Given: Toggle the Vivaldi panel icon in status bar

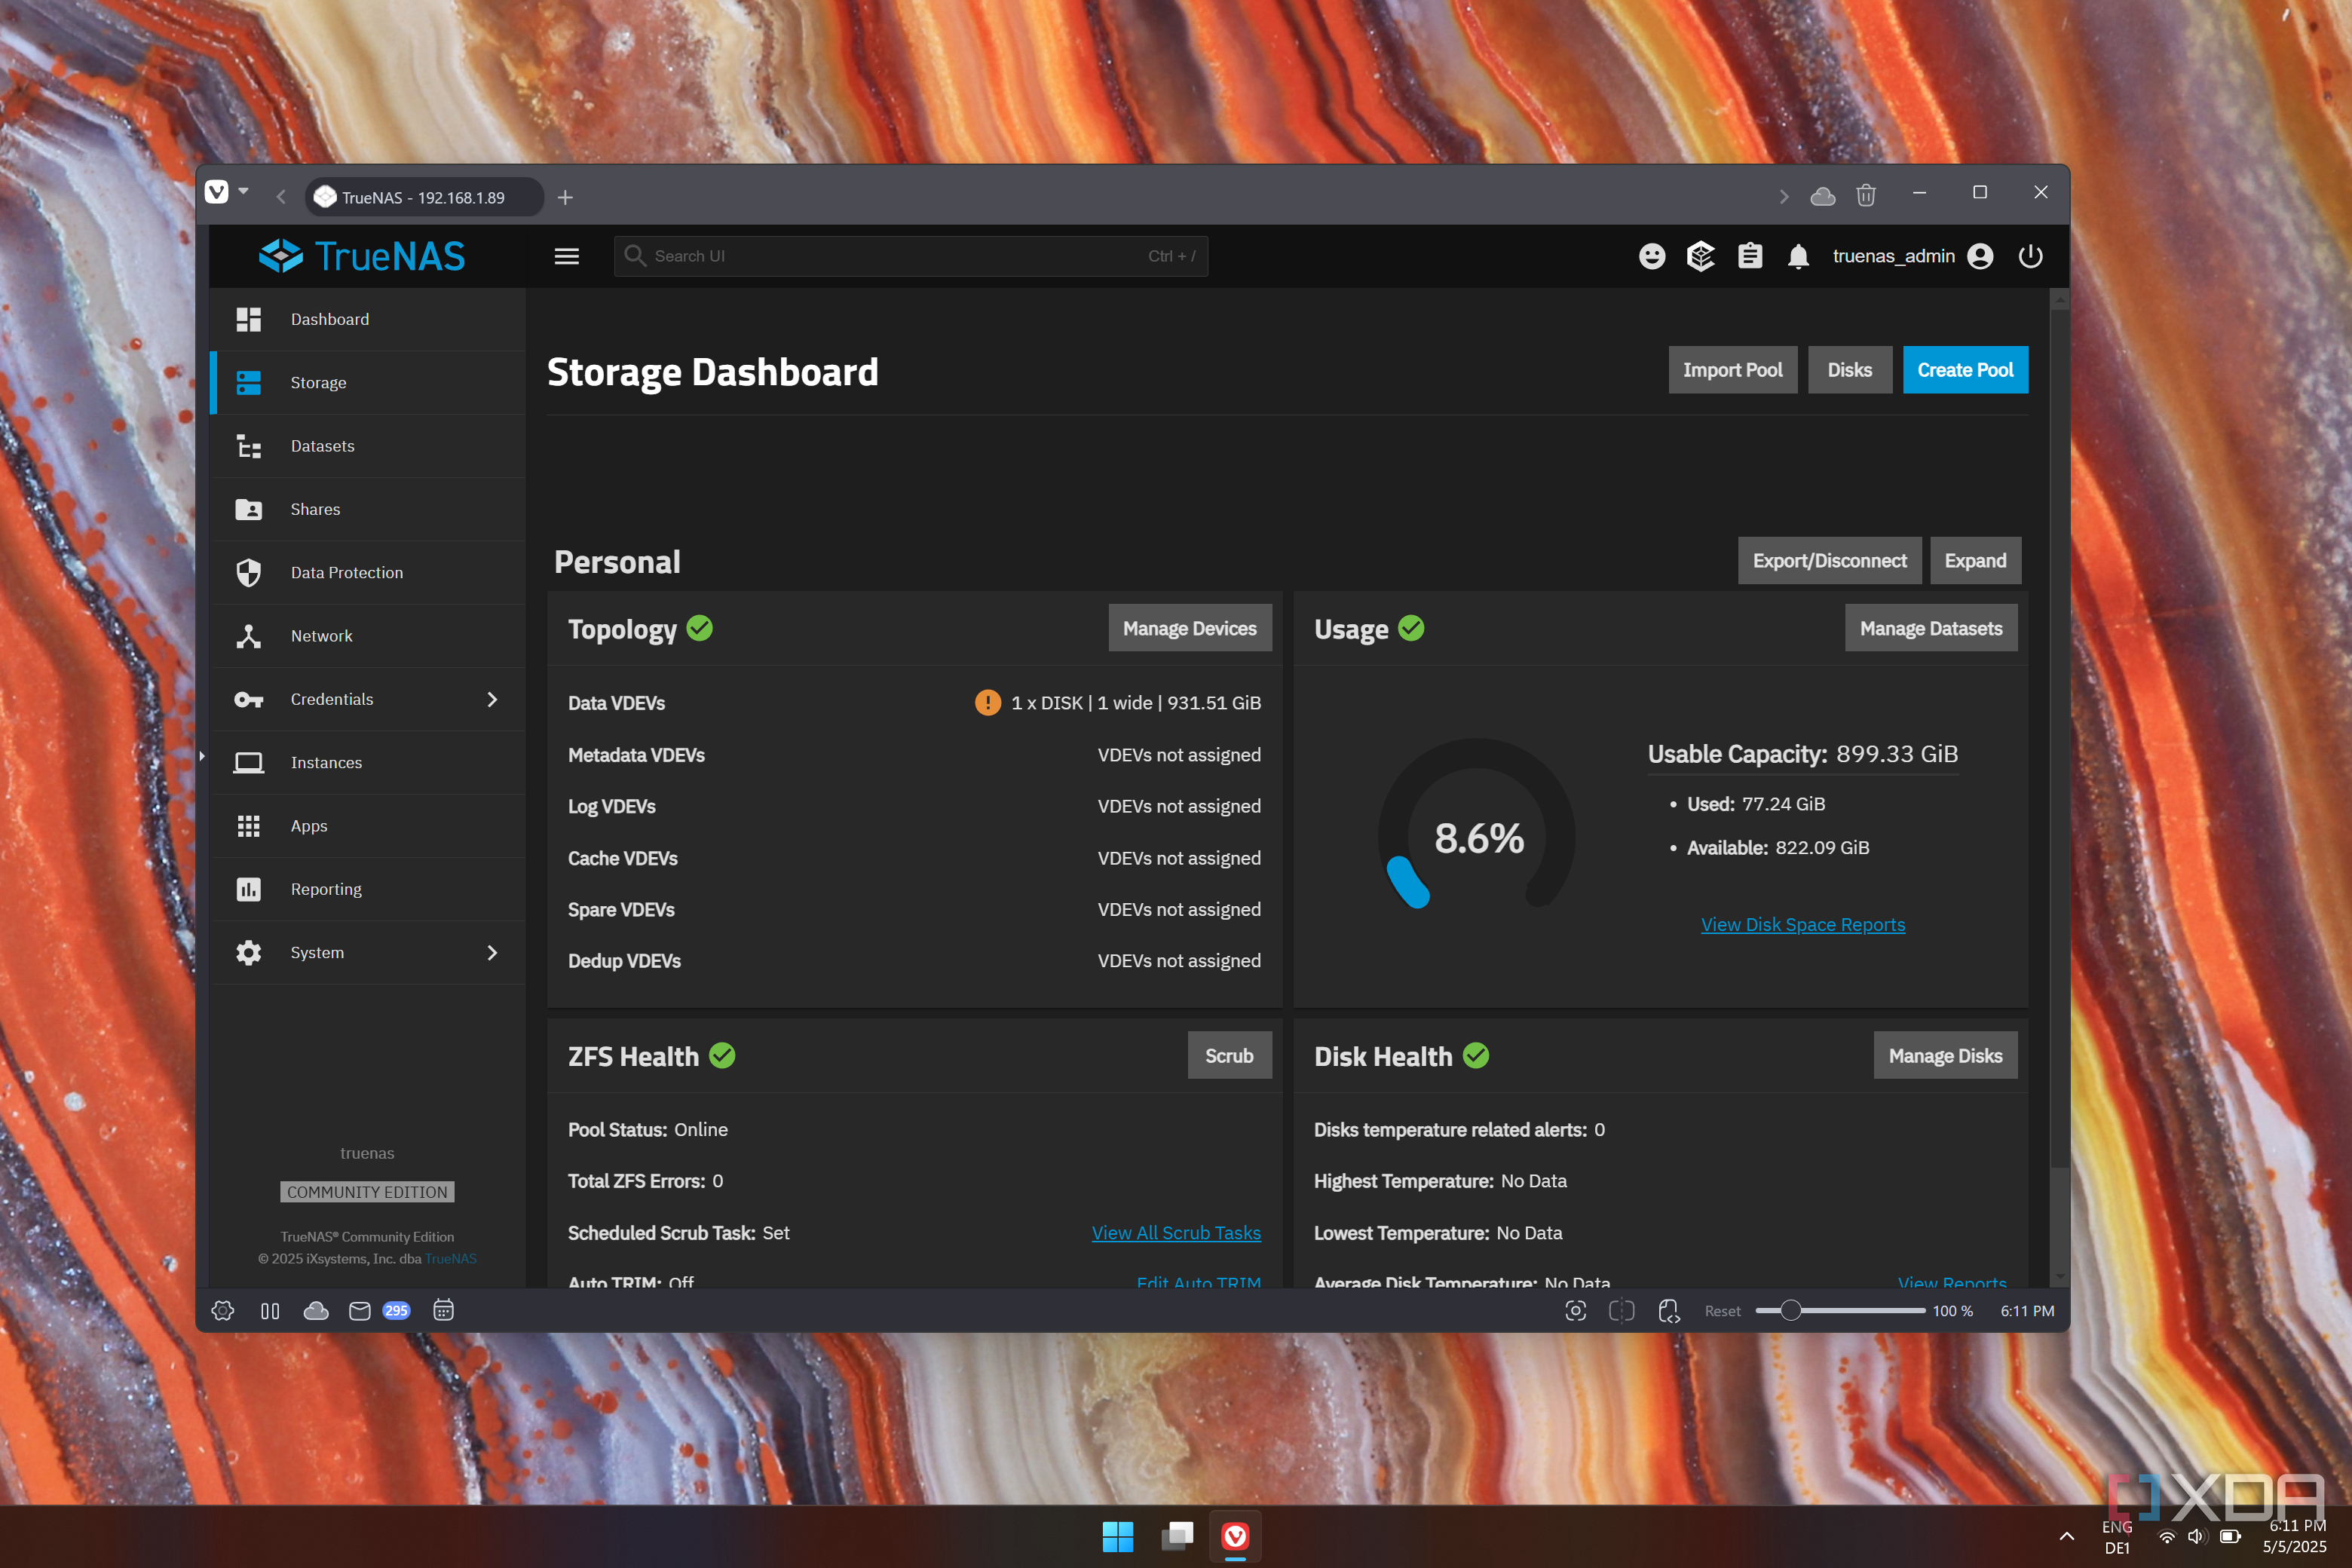Looking at the screenshot, I should (x=270, y=1310).
